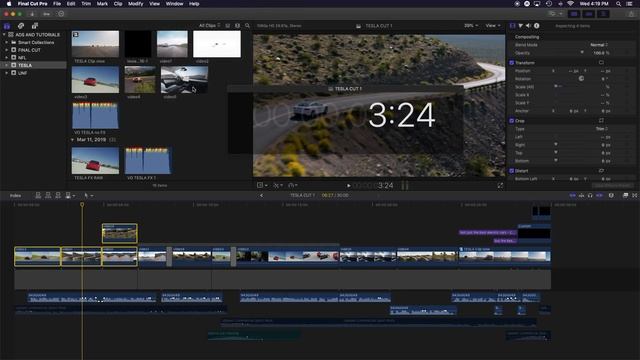Toggle the Crop onscreen controls icon

(601, 120)
